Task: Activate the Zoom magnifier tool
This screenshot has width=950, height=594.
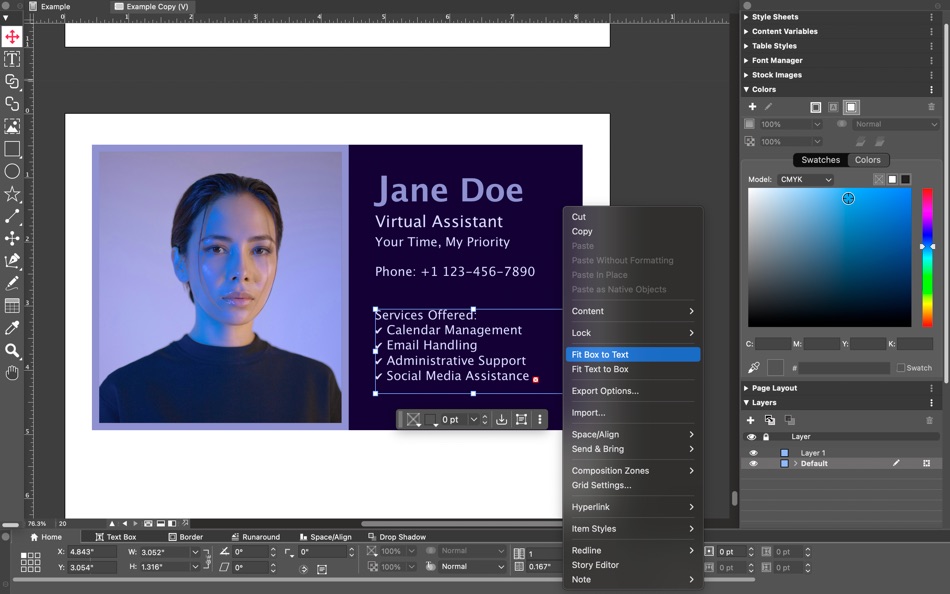Action: 12,351
